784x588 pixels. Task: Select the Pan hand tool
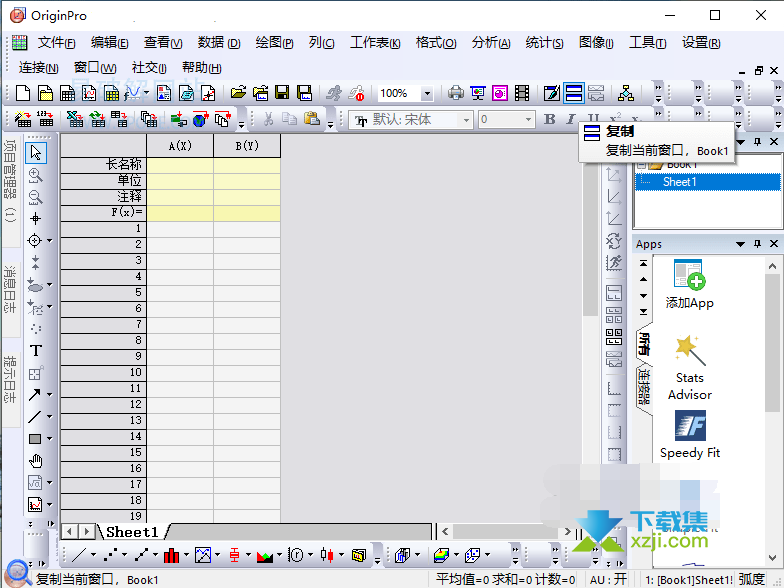35,461
